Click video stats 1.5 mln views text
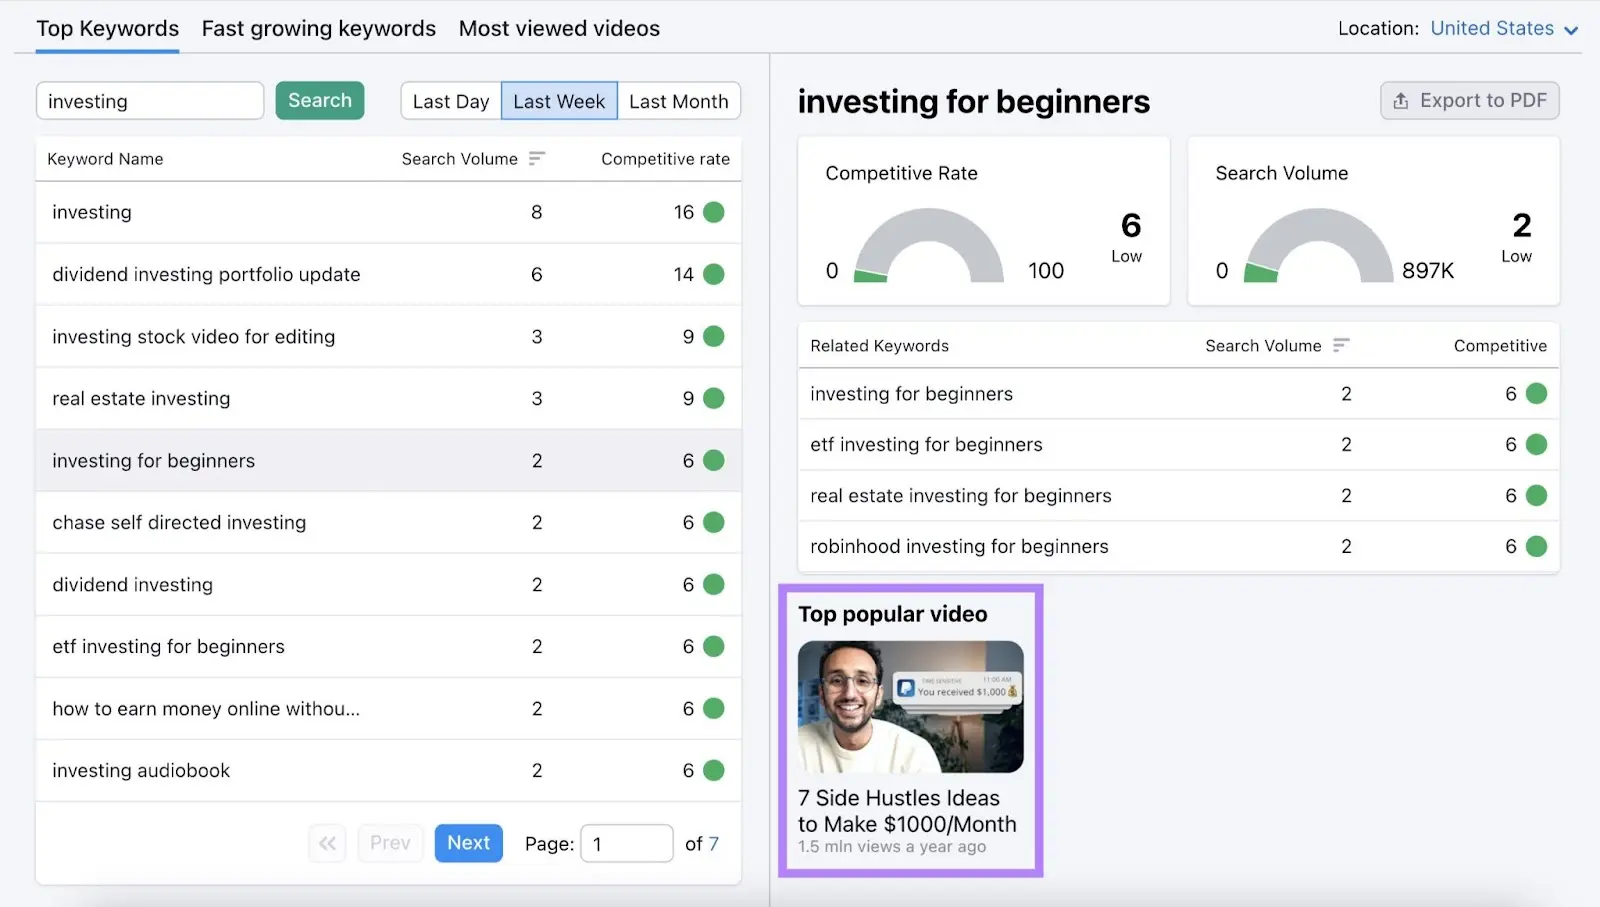Image resolution: width=1600 pixels, height=907 pixels. (892, 847)
